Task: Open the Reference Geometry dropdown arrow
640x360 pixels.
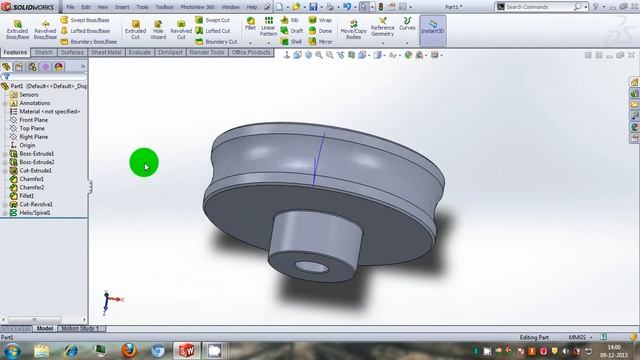Action: point(382,43)
